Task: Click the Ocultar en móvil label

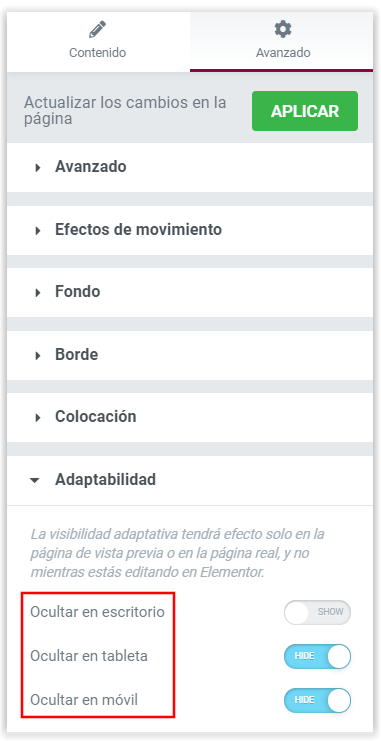Action: point(84,700)
